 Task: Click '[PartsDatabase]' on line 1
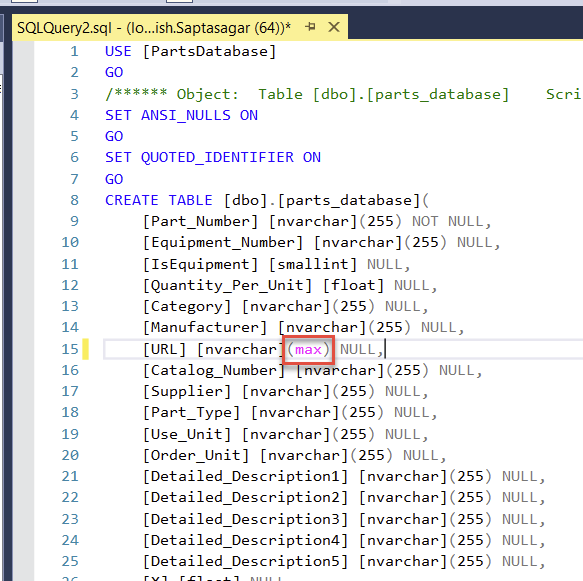pos(209,51)
